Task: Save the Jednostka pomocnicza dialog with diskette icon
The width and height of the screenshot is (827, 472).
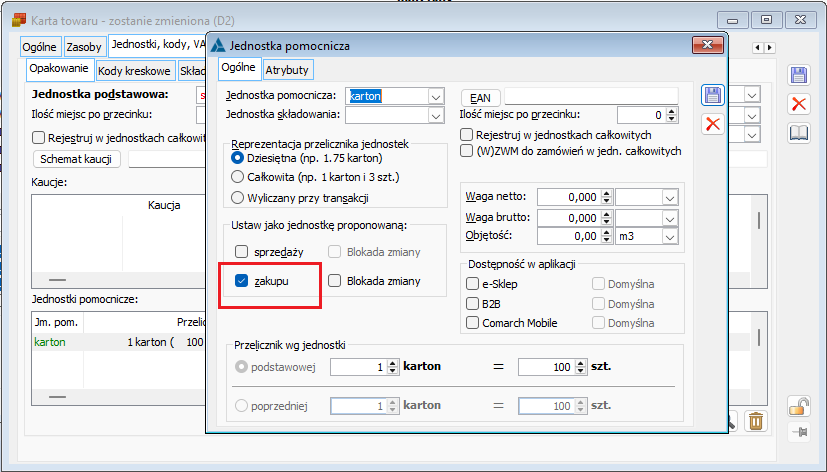Action: point(713,95)
